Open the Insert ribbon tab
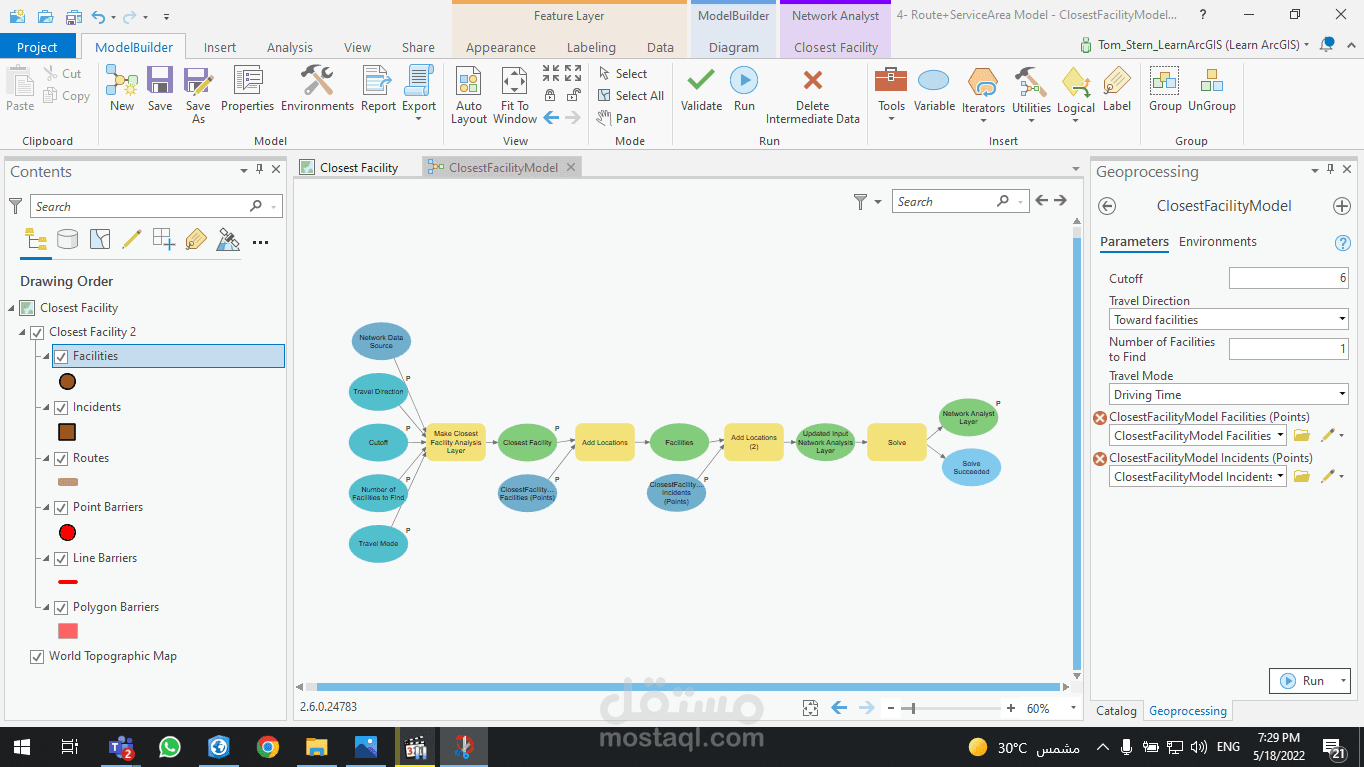This screenshot has height=767, width=1364. (x=220, y=47)
